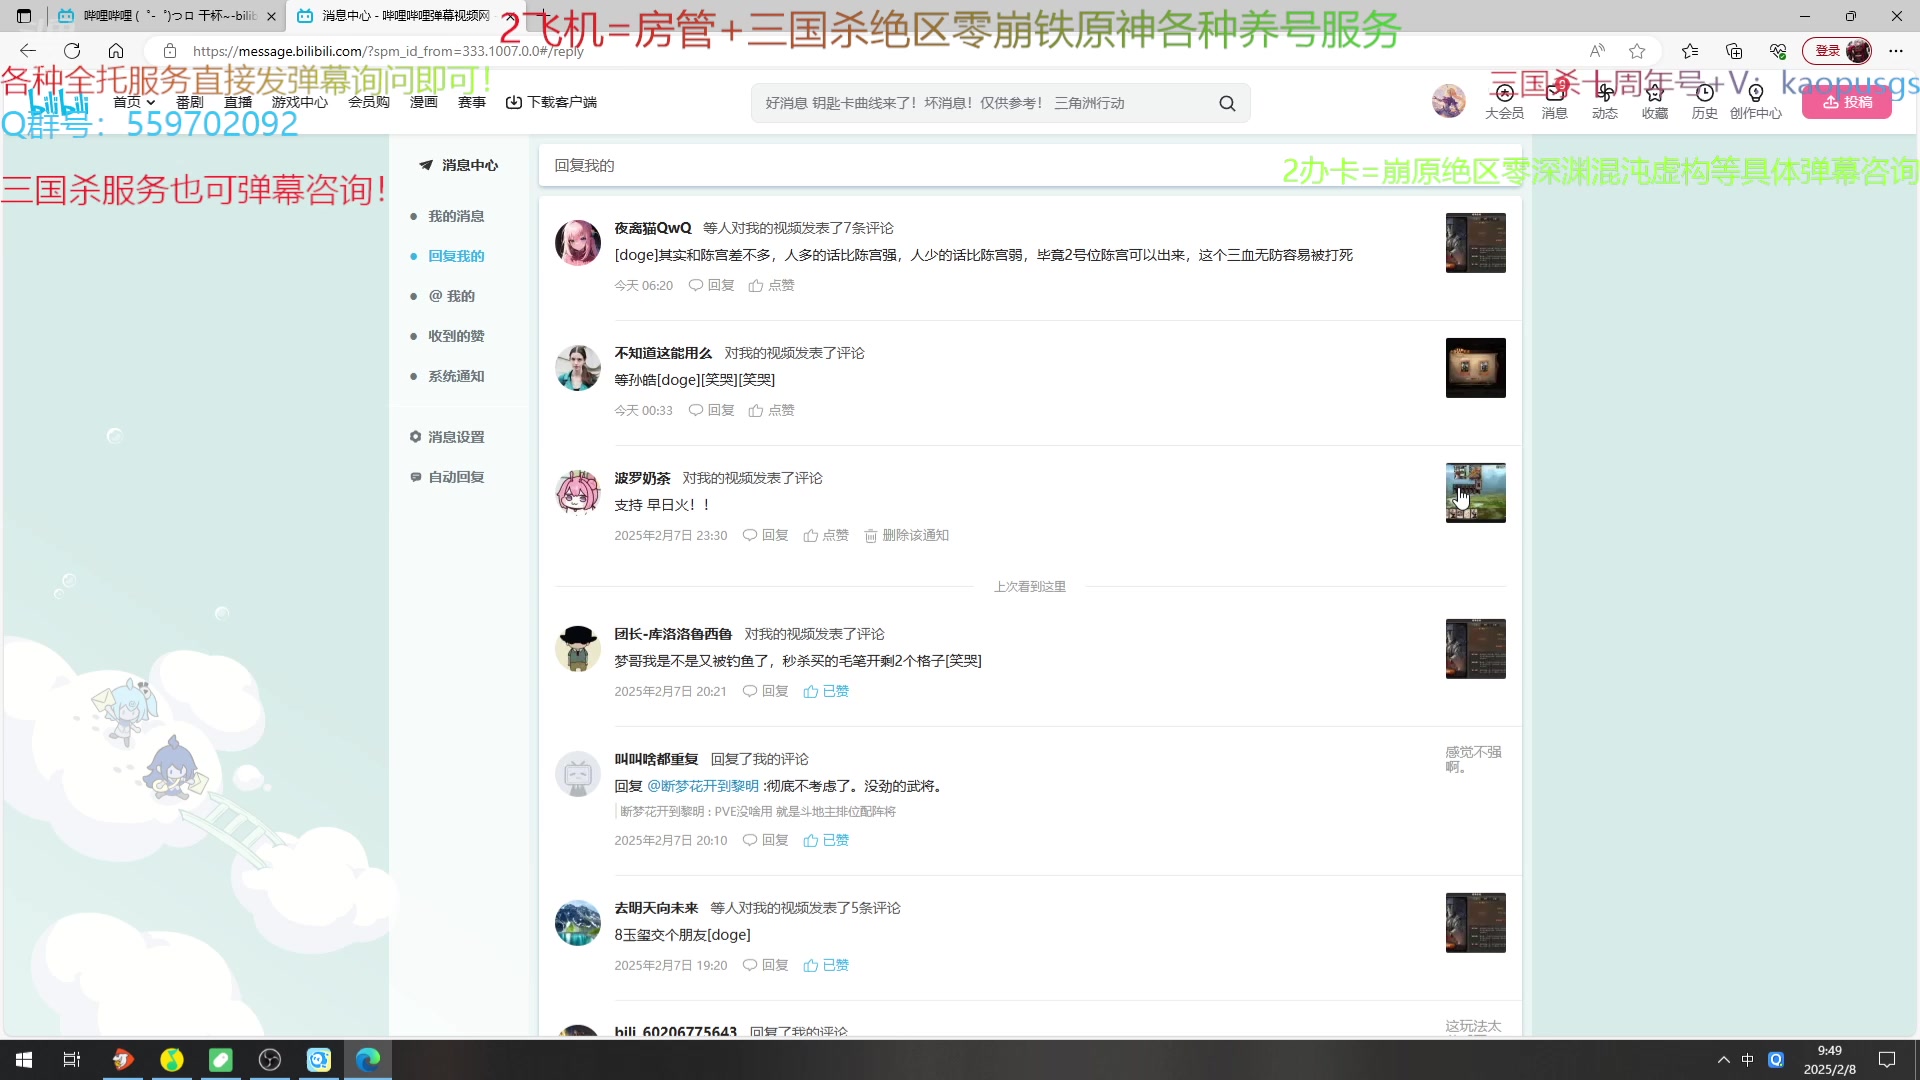Unlike 叫叫啥都重复's comment 已赞
The image size is (1920, 1080).
826,841
